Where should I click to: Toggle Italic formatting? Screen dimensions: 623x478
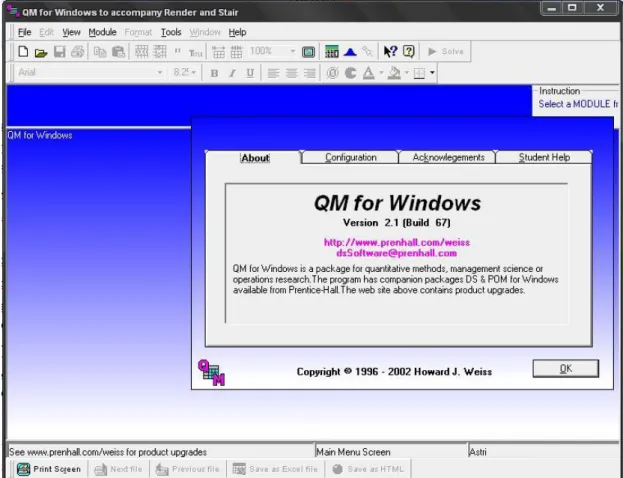tap(232, 73)
